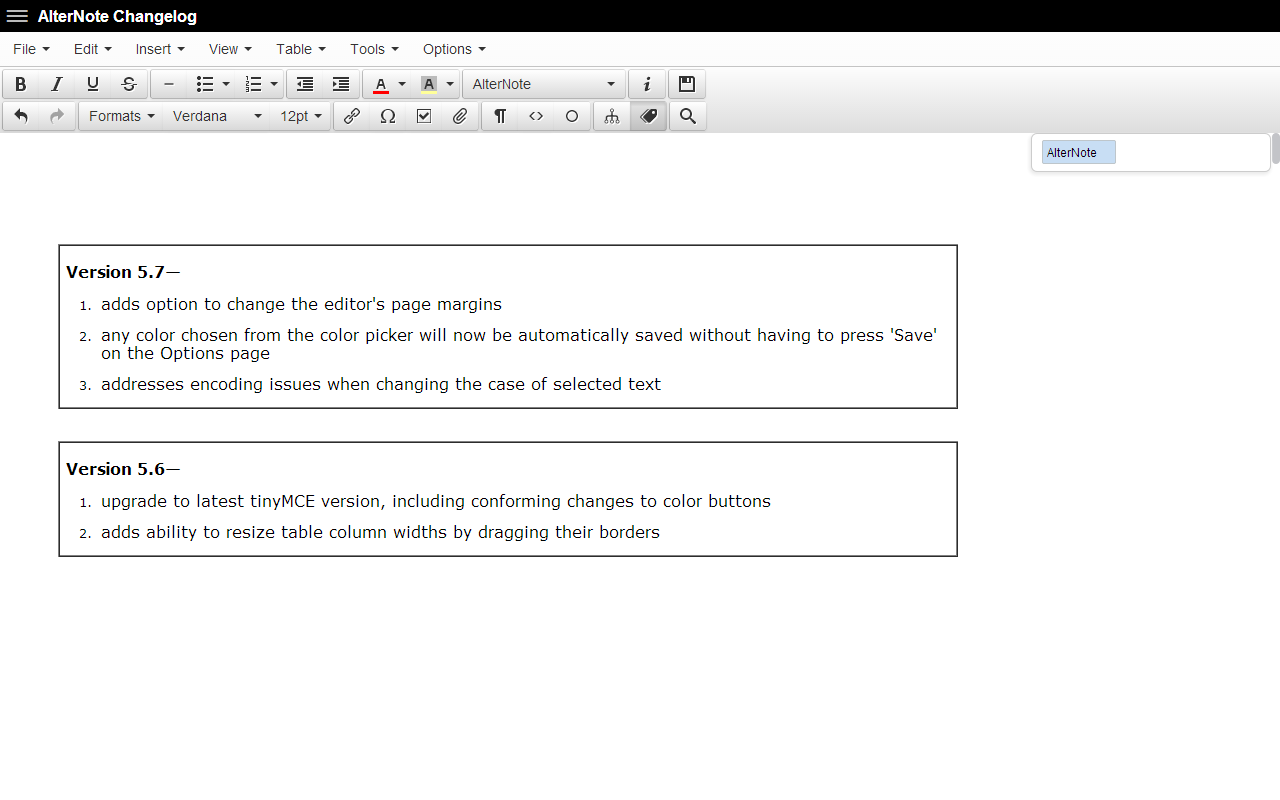Click the AlterNote tag chip
Image resolution: width=1280 pixels, height=800 pixels.
click(x=1078, y=152)
